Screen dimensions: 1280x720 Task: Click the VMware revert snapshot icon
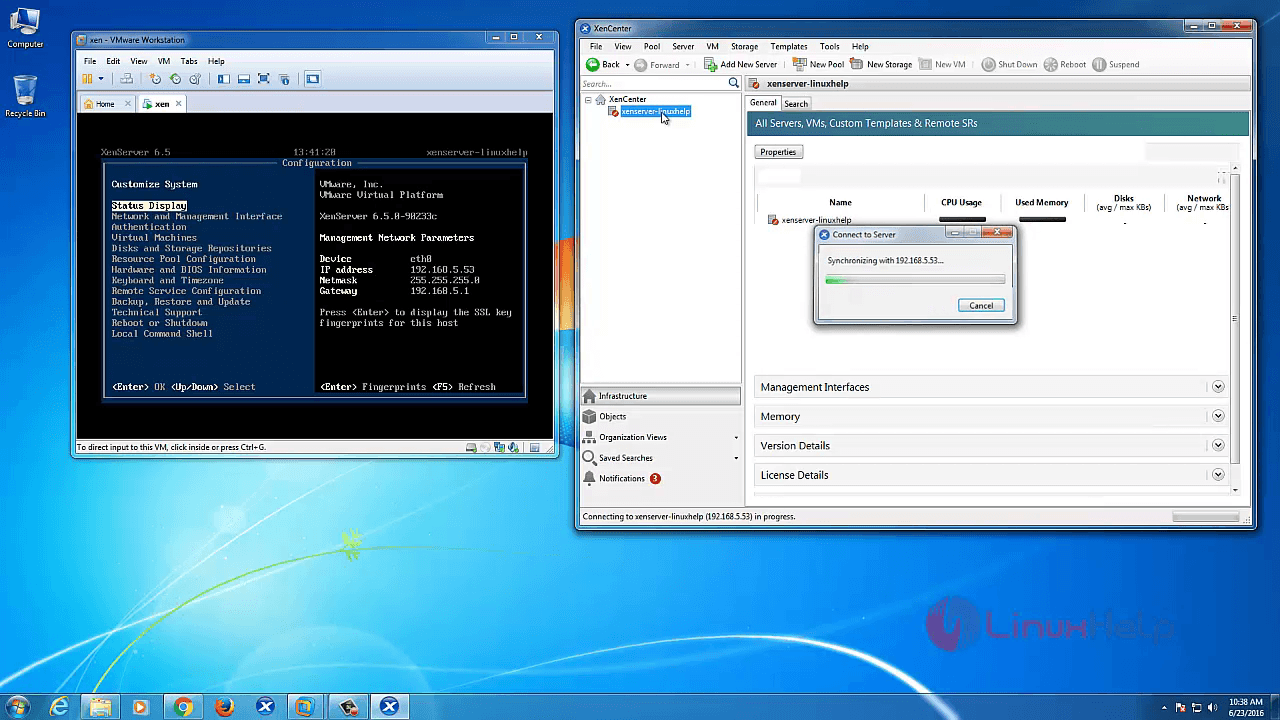click(175, 79)
